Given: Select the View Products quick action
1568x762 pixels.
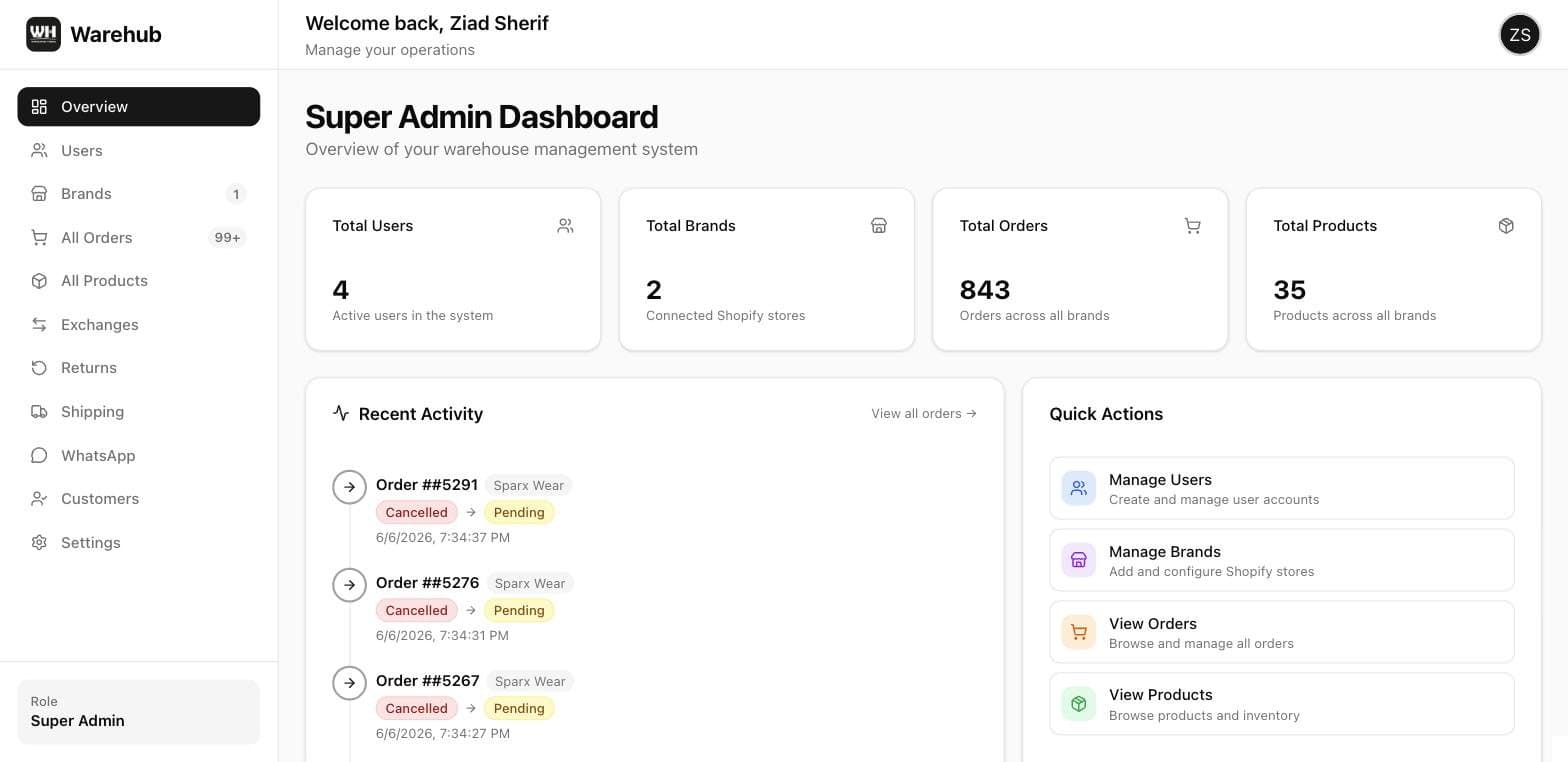Looking at the screenshot, I should (1282, 704).
